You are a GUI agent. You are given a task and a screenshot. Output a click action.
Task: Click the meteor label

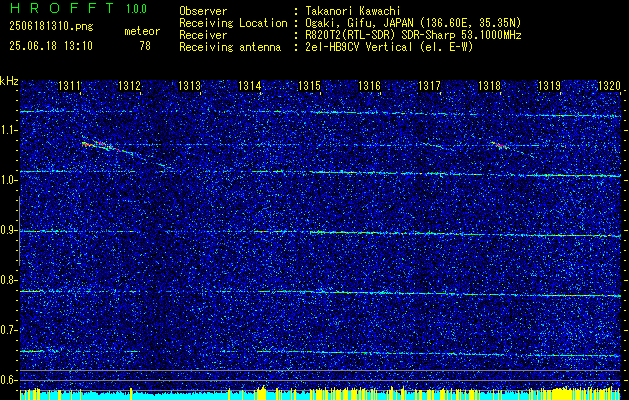tap(142, 31)
